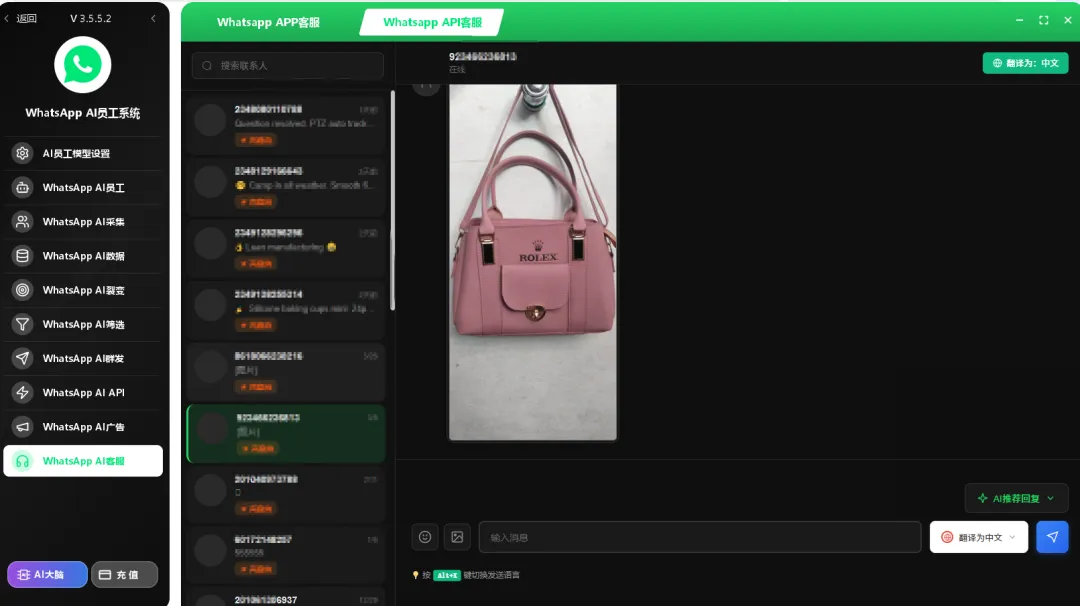The image size is (1080, 606).
Task: Switch to the Whatsapp API客服 tab
Action: [x=432, y=22]
